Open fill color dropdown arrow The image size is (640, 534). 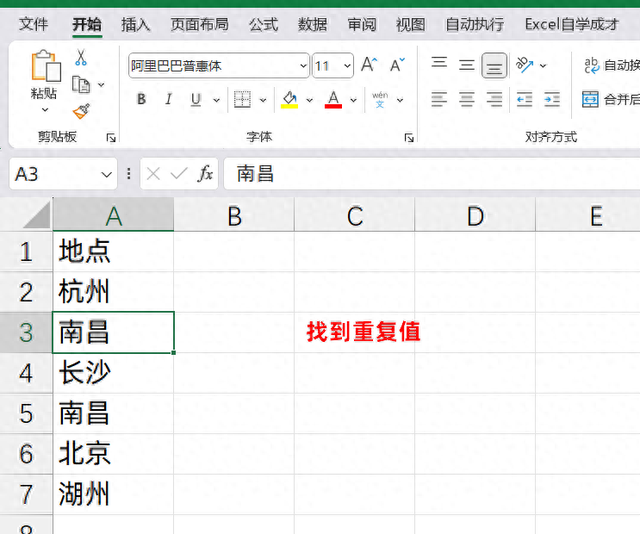(x=309, y=100)
